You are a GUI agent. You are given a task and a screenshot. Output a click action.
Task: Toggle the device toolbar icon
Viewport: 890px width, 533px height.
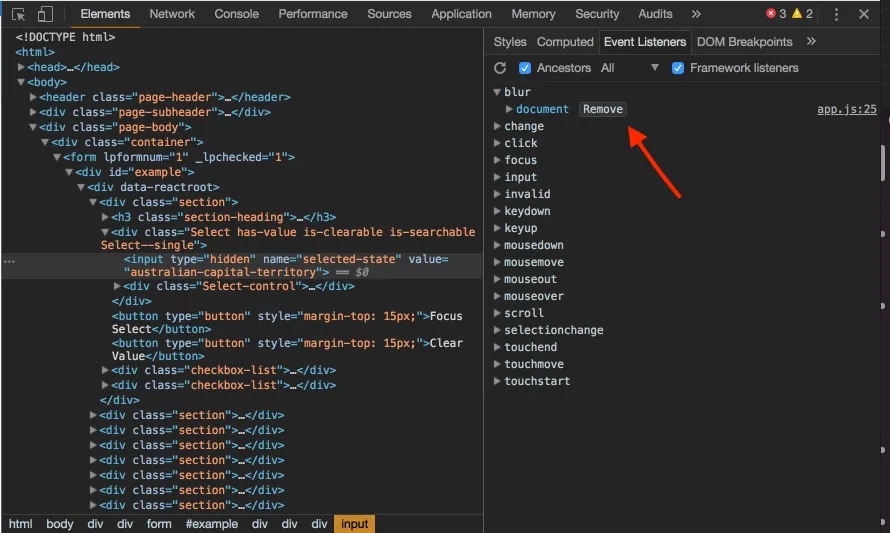tap(45, 14)
